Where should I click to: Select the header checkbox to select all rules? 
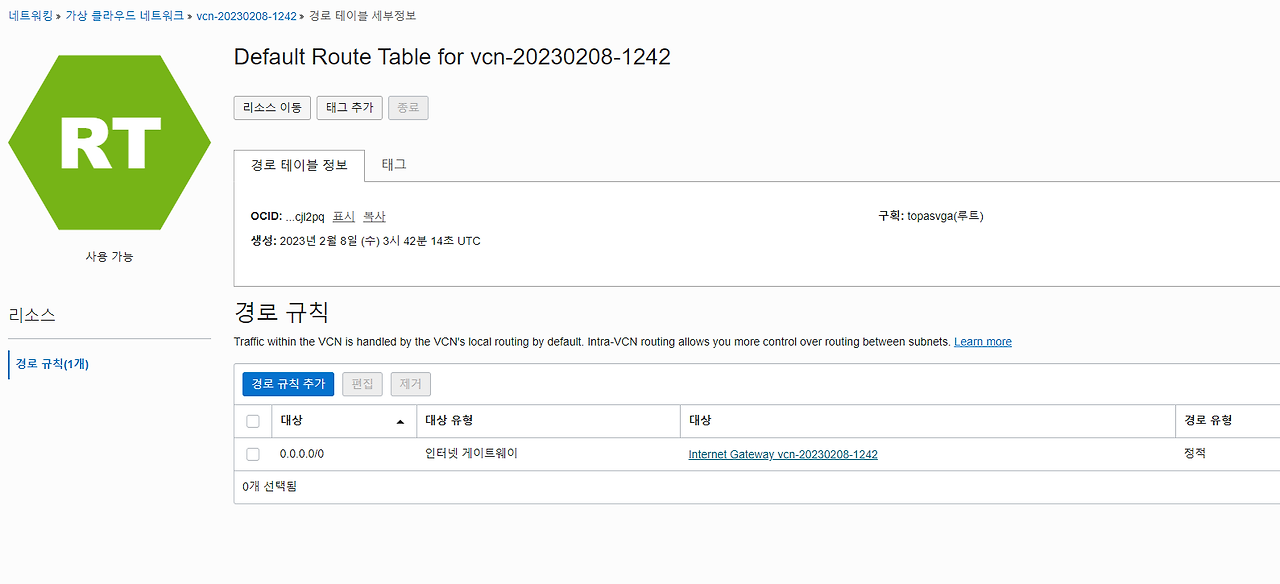pos(253,420)
